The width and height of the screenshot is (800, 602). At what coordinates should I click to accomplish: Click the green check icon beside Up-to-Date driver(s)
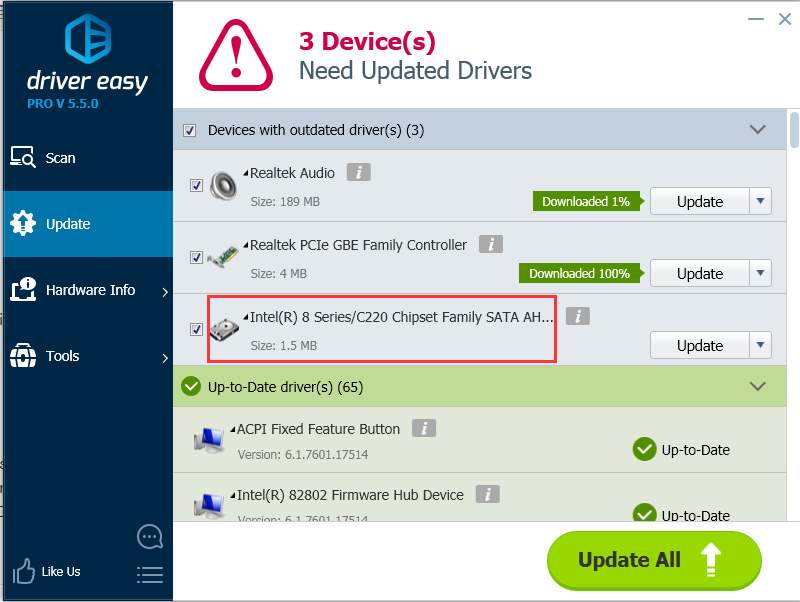click(x=191, y=386)
